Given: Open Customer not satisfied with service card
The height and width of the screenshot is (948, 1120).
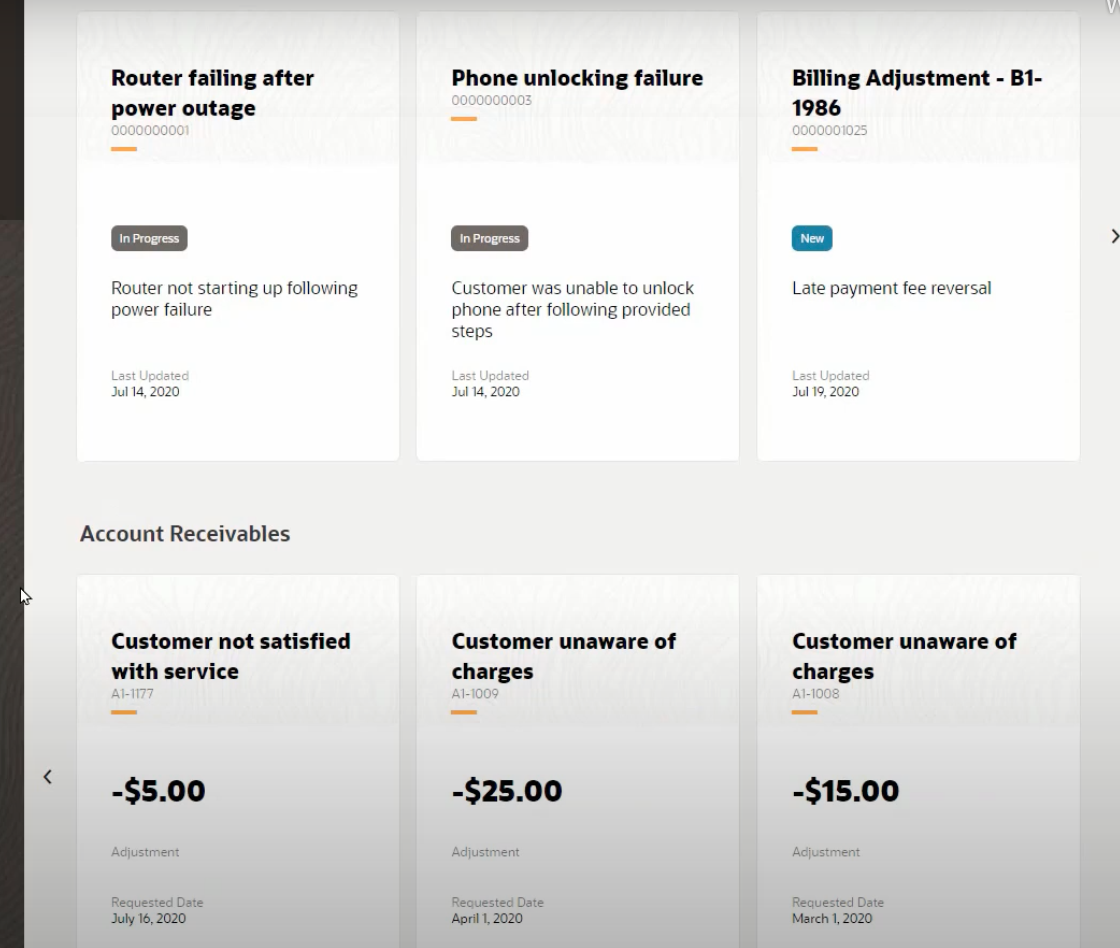Looking at the screenshot, I should click(230, 656).
